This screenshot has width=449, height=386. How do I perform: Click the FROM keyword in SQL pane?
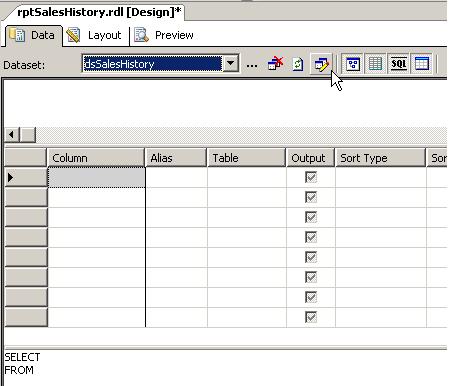[x=19, y=370]
